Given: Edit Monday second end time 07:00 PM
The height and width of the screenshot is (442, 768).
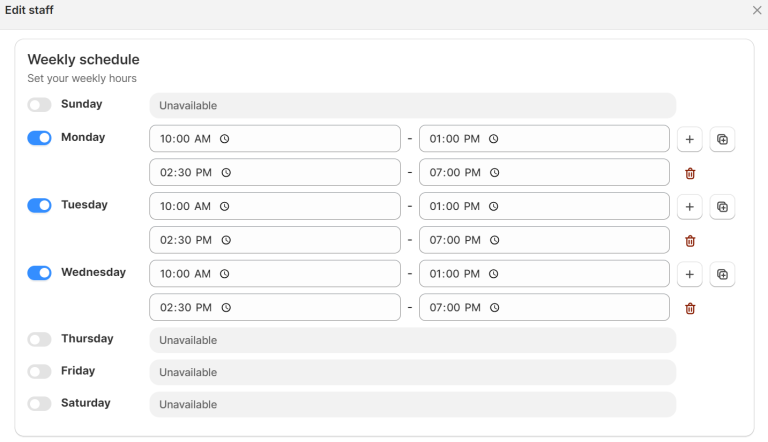Looking at the screenshot, I should 544,172.
